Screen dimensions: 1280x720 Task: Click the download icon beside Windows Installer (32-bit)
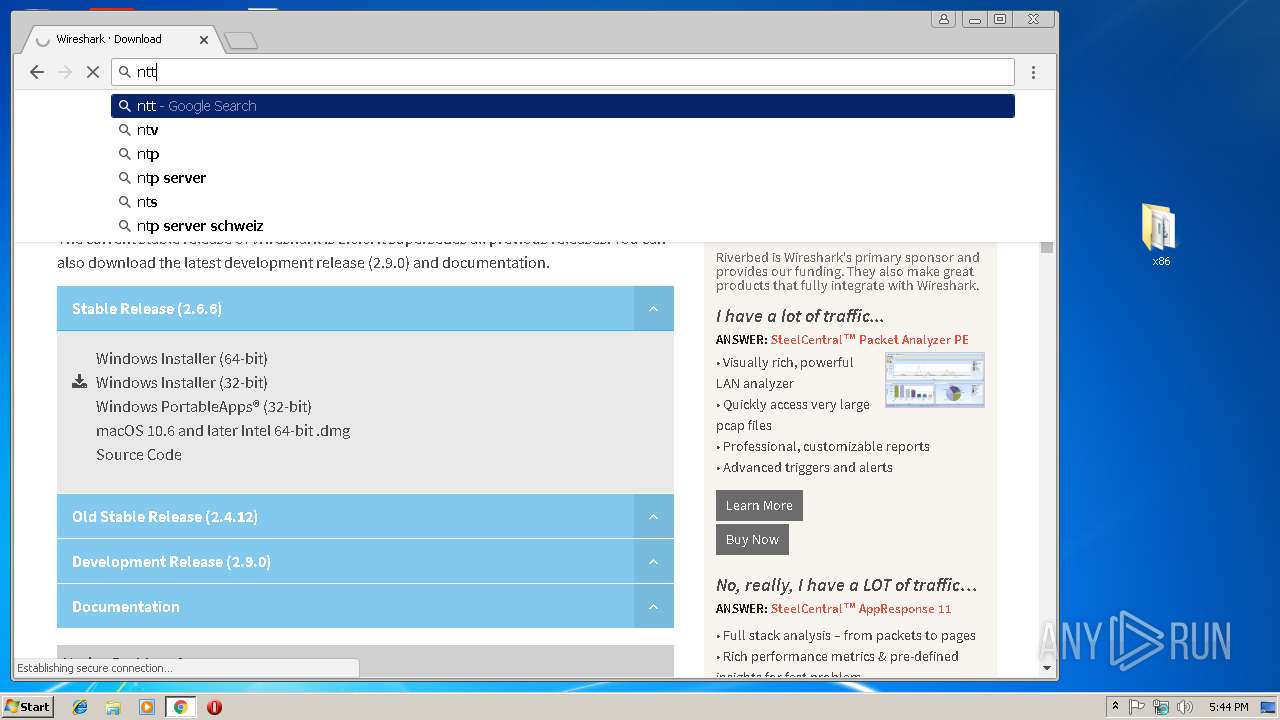point(80,382)
